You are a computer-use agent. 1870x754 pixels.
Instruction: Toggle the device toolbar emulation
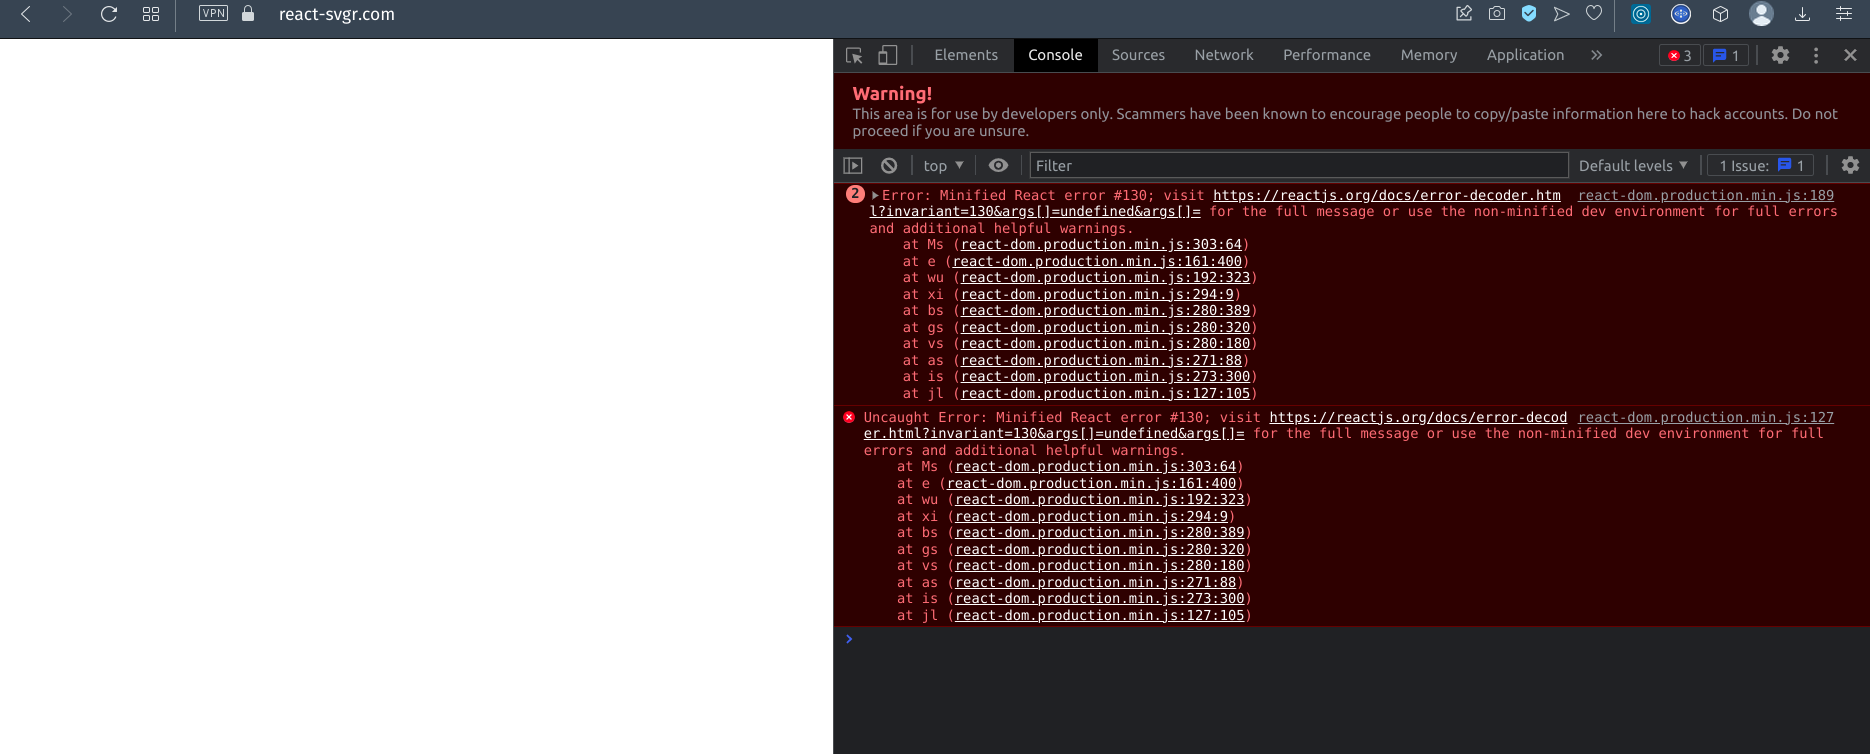tap(887, 55)
